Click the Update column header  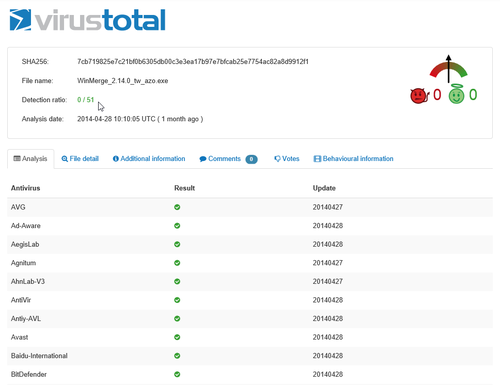point(324,188)
